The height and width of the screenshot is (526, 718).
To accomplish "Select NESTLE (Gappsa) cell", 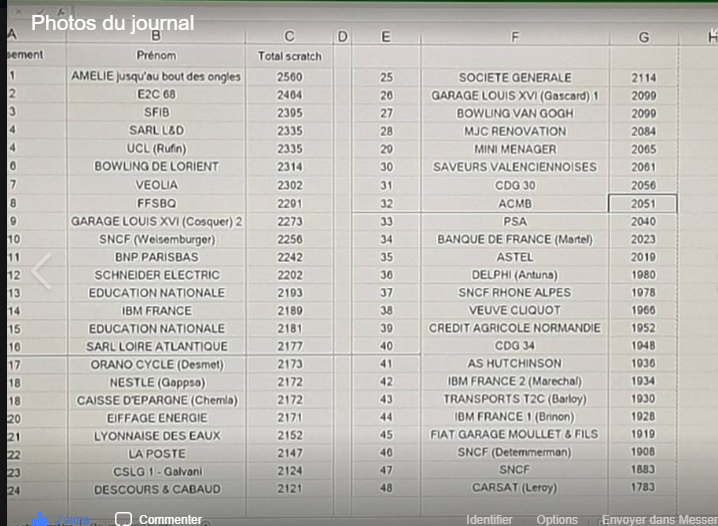I will tap(156, 382).
